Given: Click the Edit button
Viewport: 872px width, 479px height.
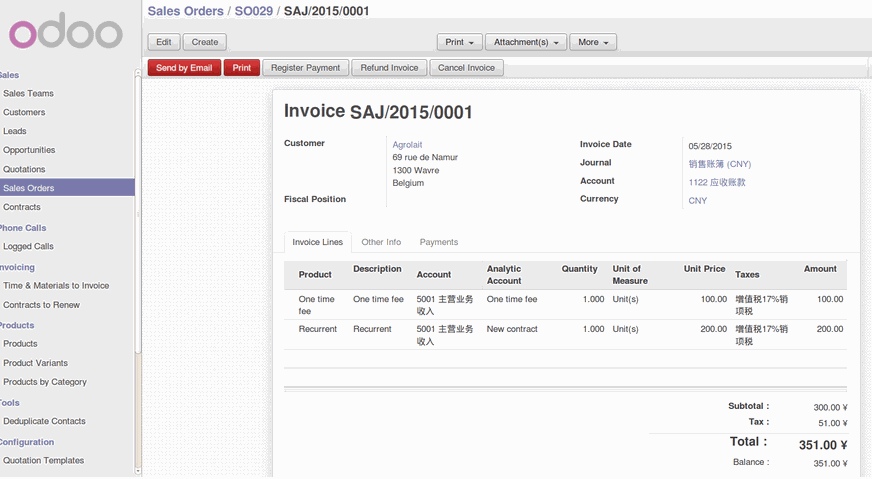Looking at the screenshot, I should [x=164, y=42].
